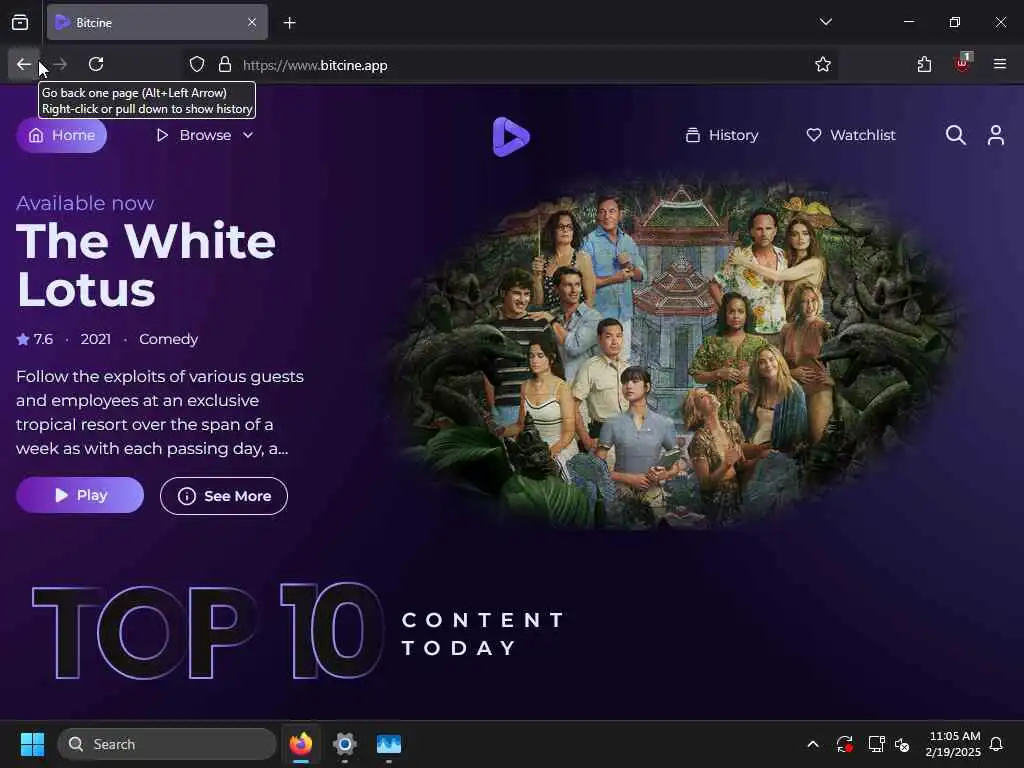Go to Home on Bitcine
The width and height of the screenshot is (1024, 768).
(61, 135)
